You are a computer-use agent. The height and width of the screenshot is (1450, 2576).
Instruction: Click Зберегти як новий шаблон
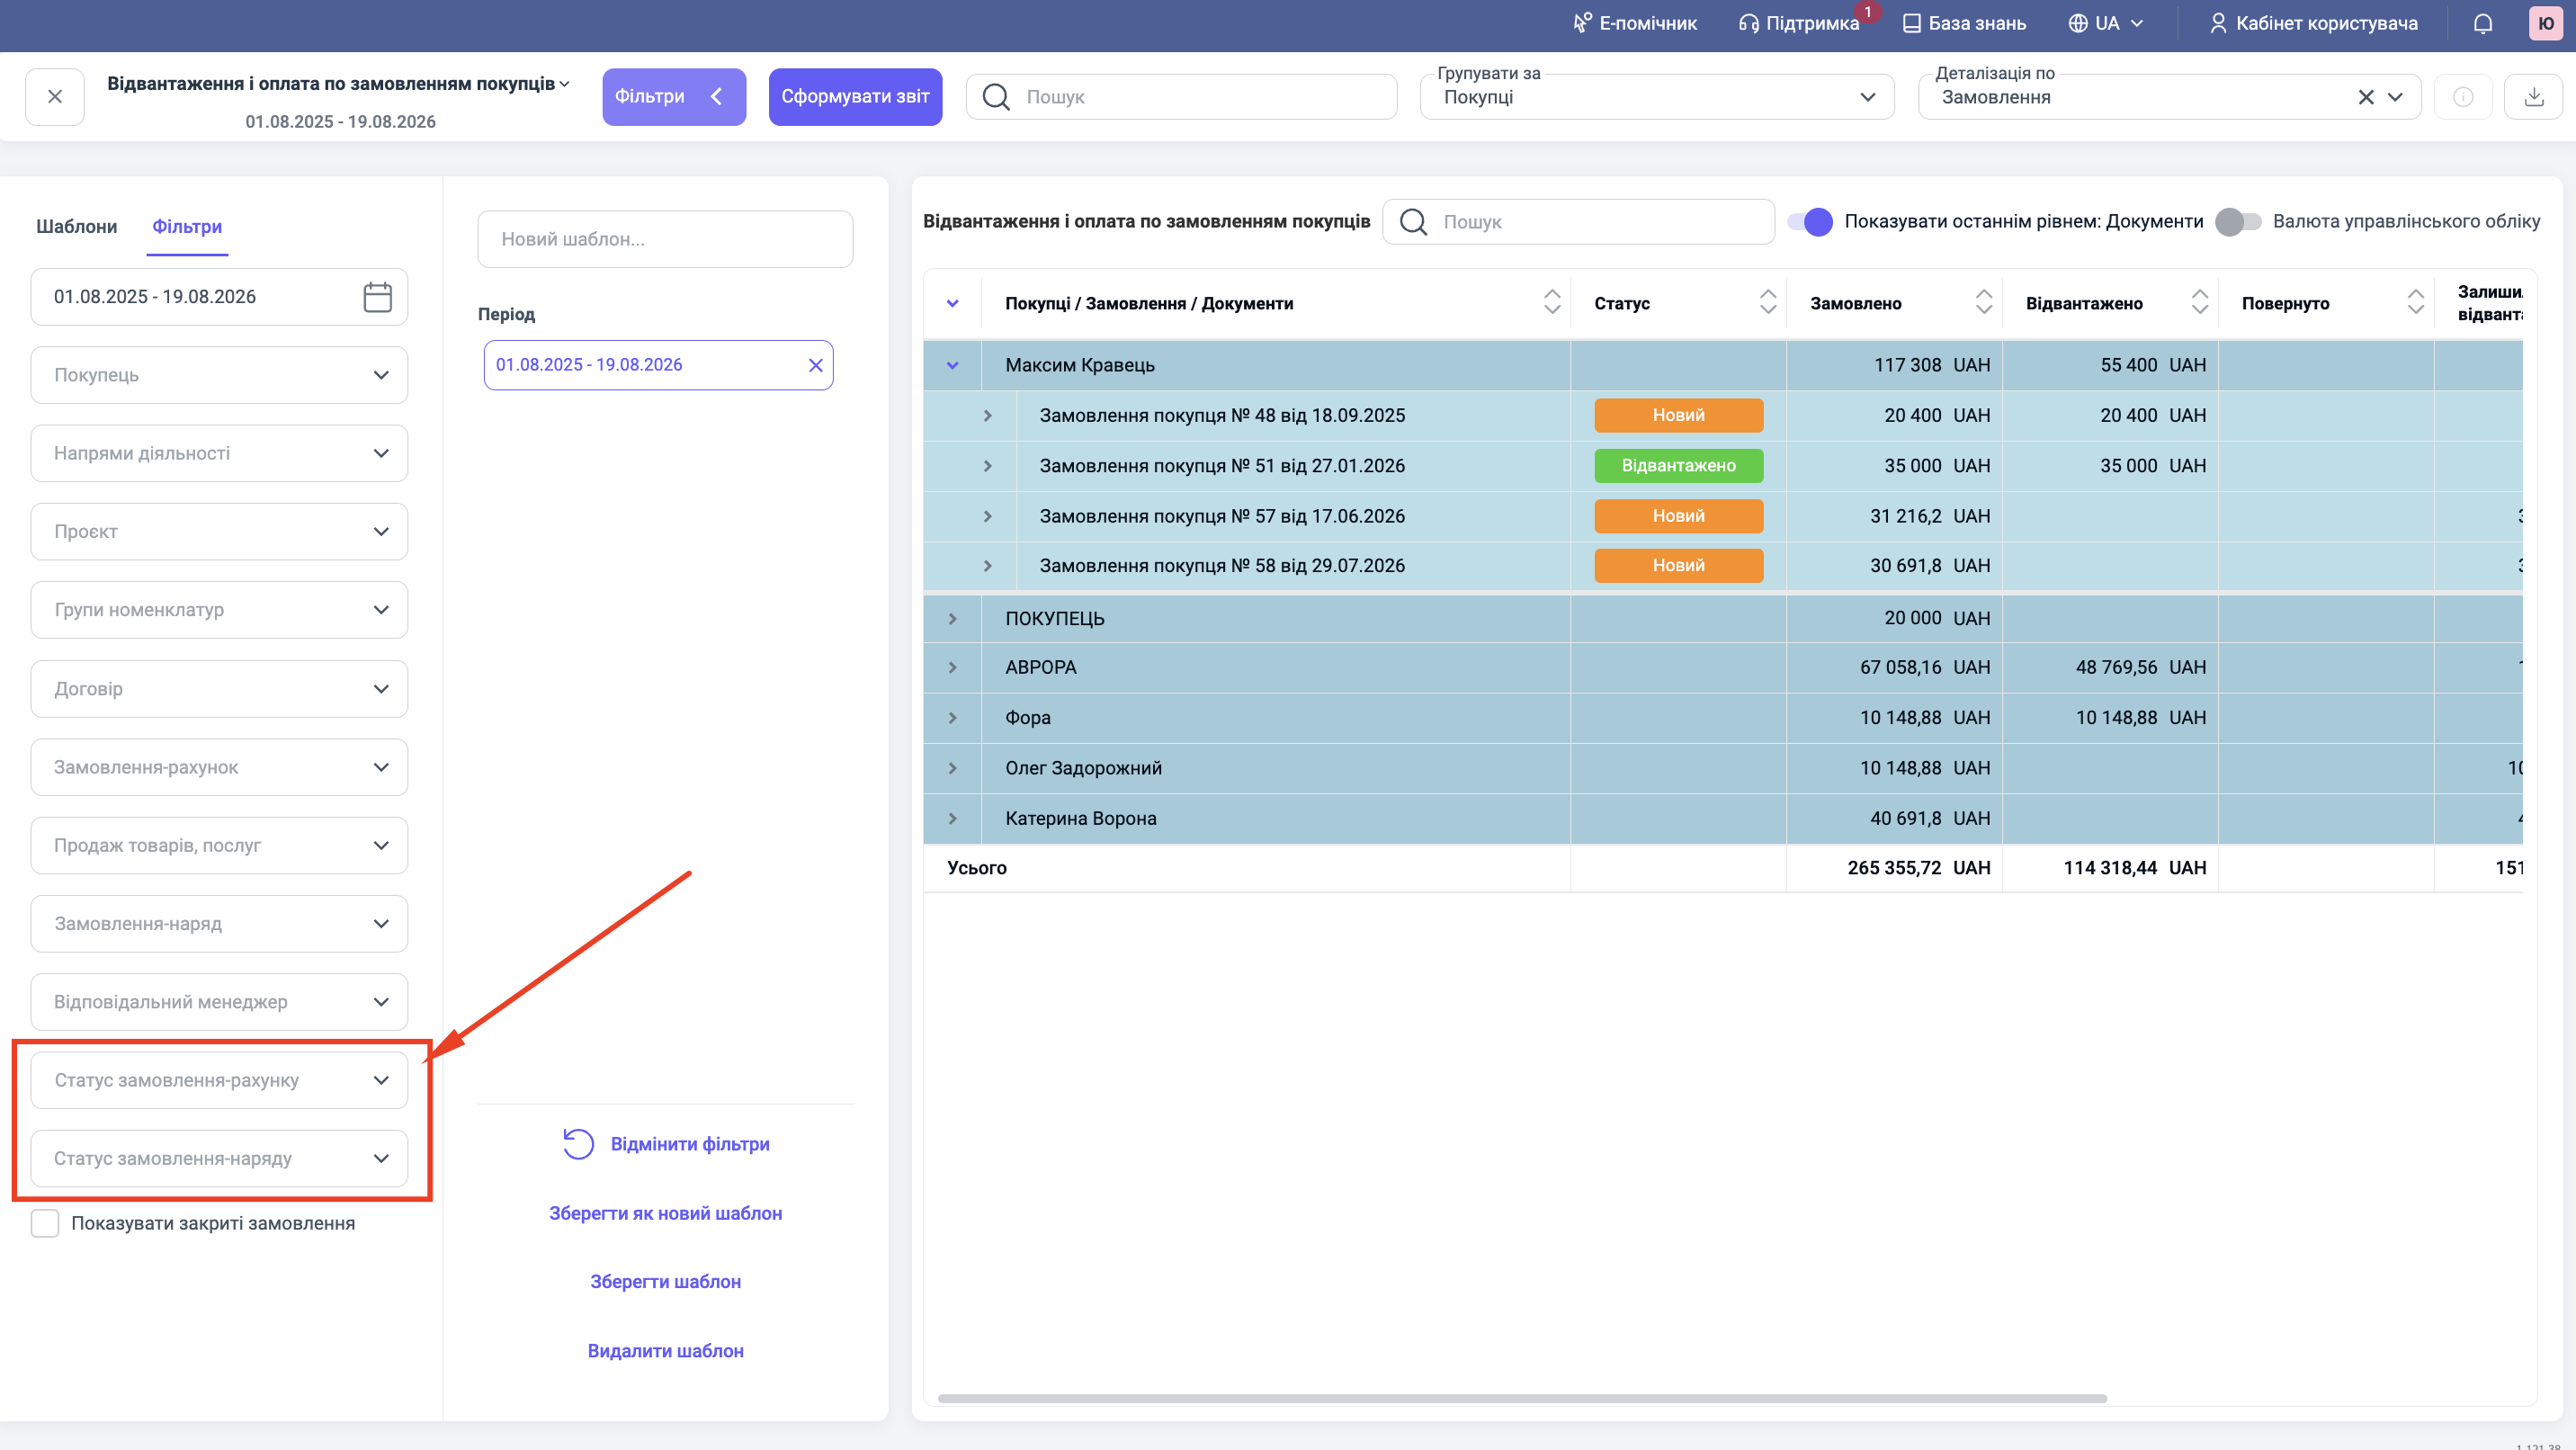666,1213
